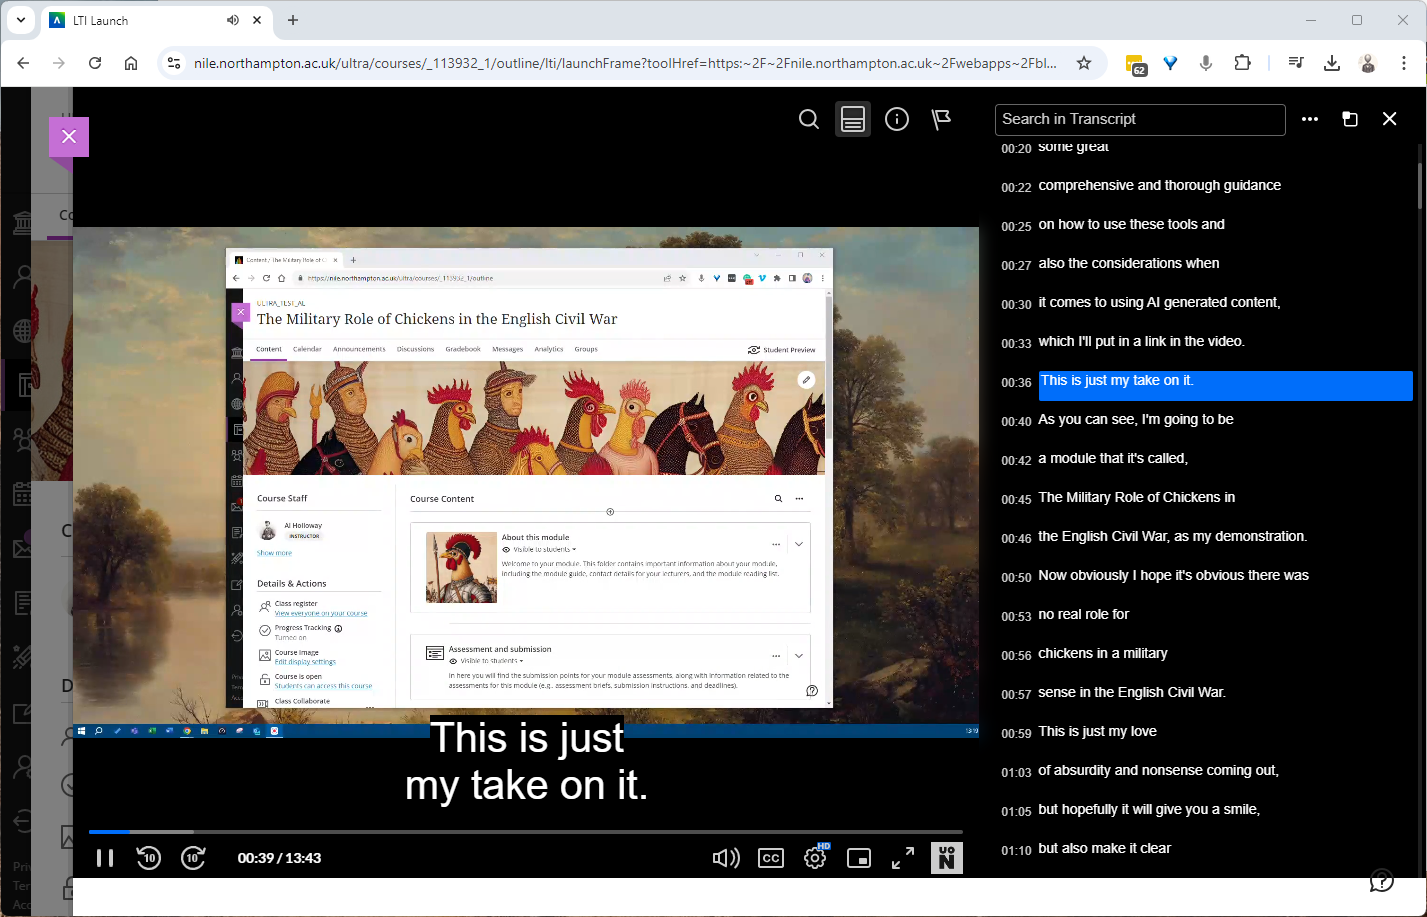Enable picture-in-picture mode
This screenshot has width=1427, height=917.
coord(859,857)
